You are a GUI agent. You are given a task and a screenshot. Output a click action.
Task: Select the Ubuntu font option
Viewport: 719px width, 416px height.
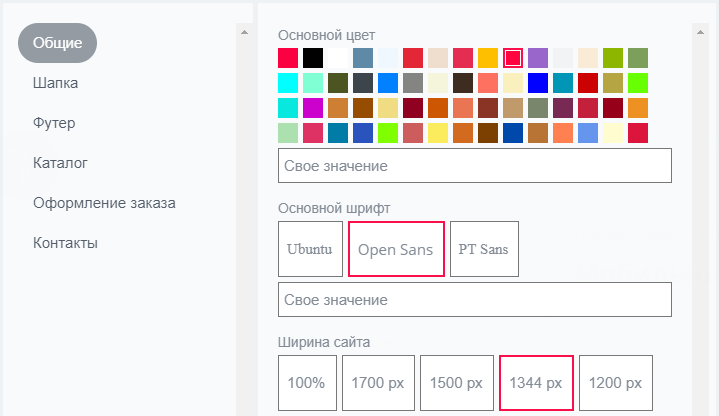click(x=310, y=249)
